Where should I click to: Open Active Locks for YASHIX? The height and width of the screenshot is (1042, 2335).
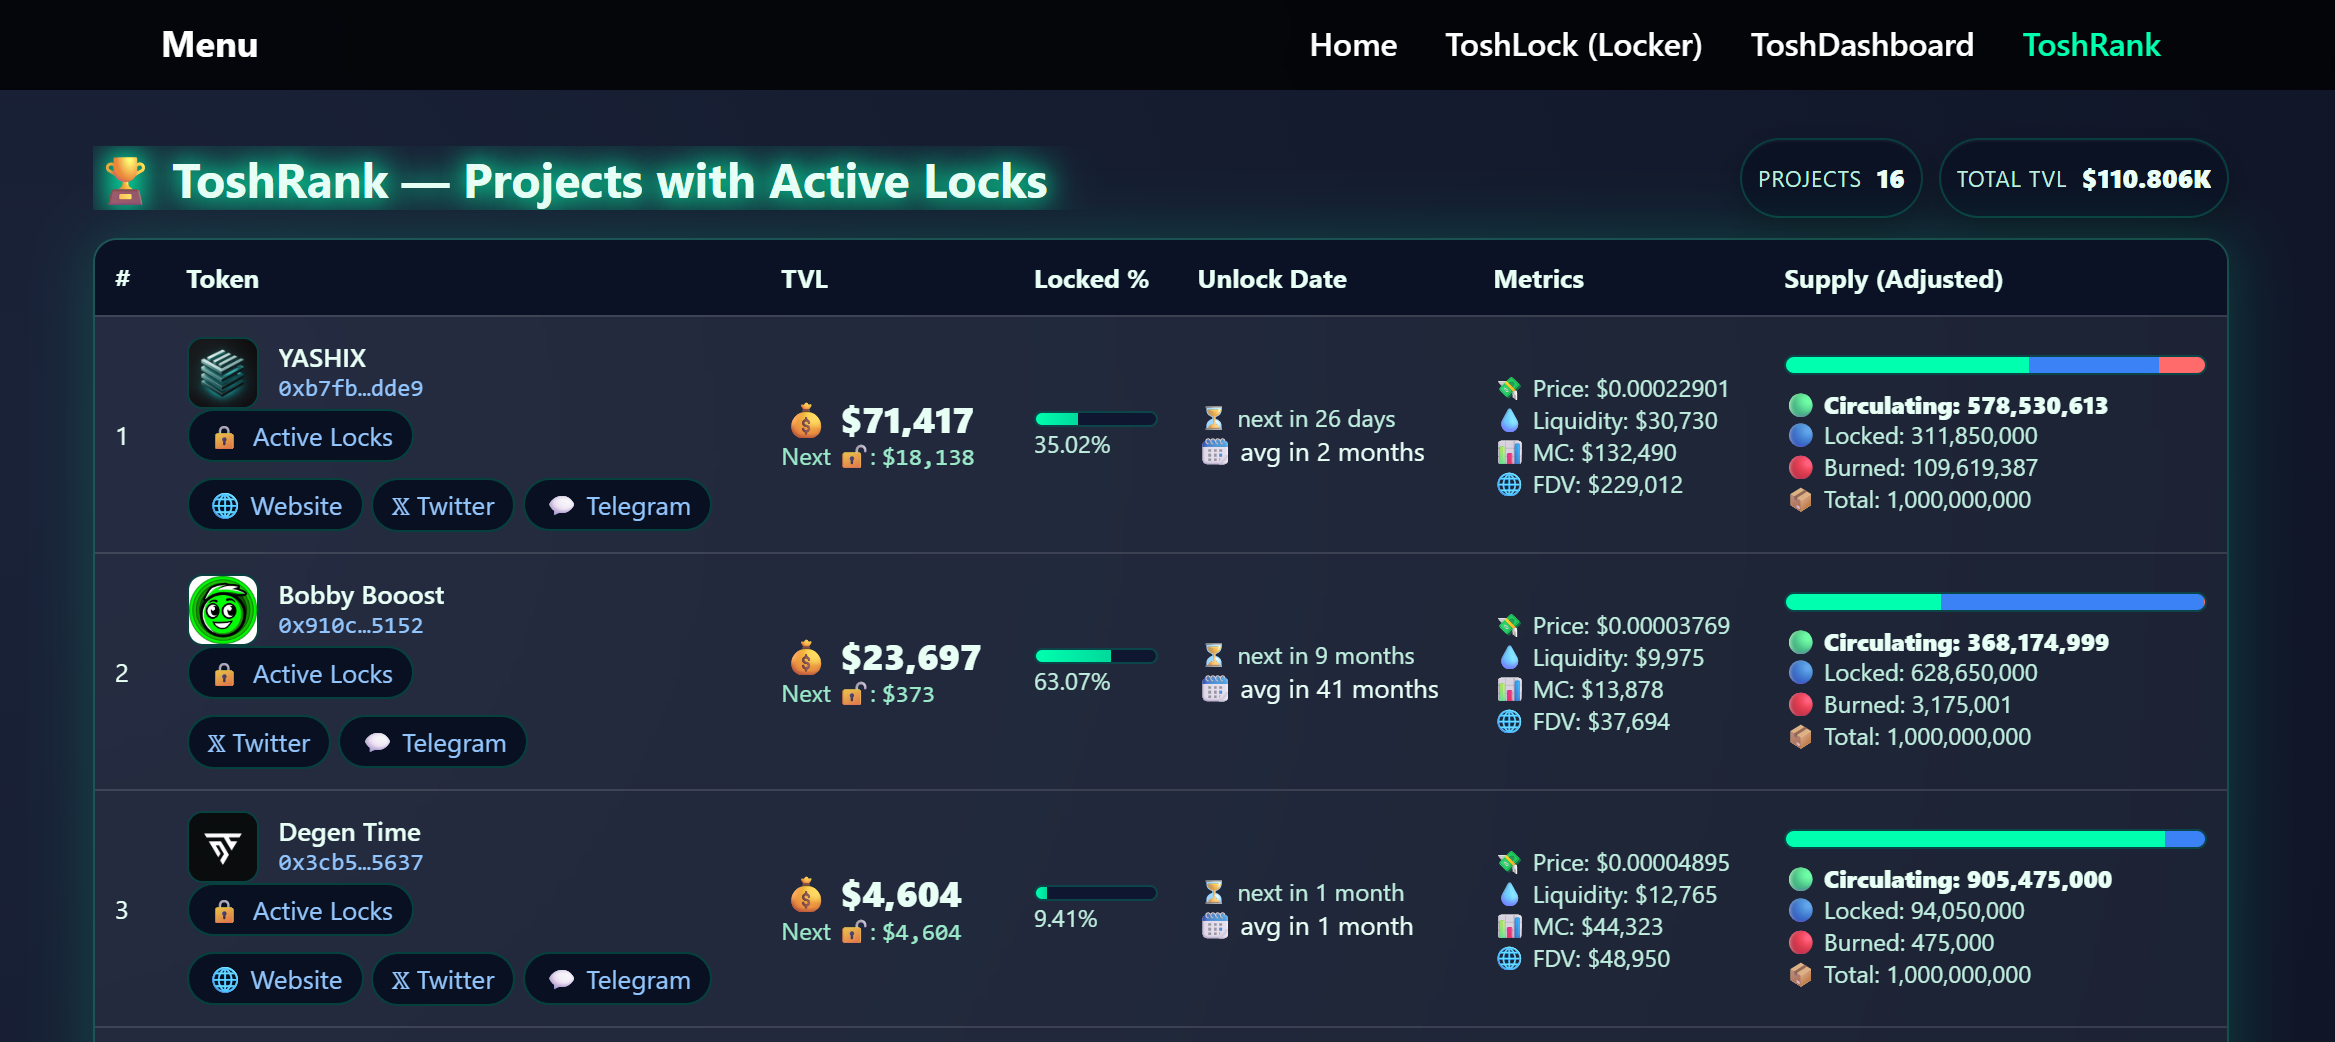301,437
